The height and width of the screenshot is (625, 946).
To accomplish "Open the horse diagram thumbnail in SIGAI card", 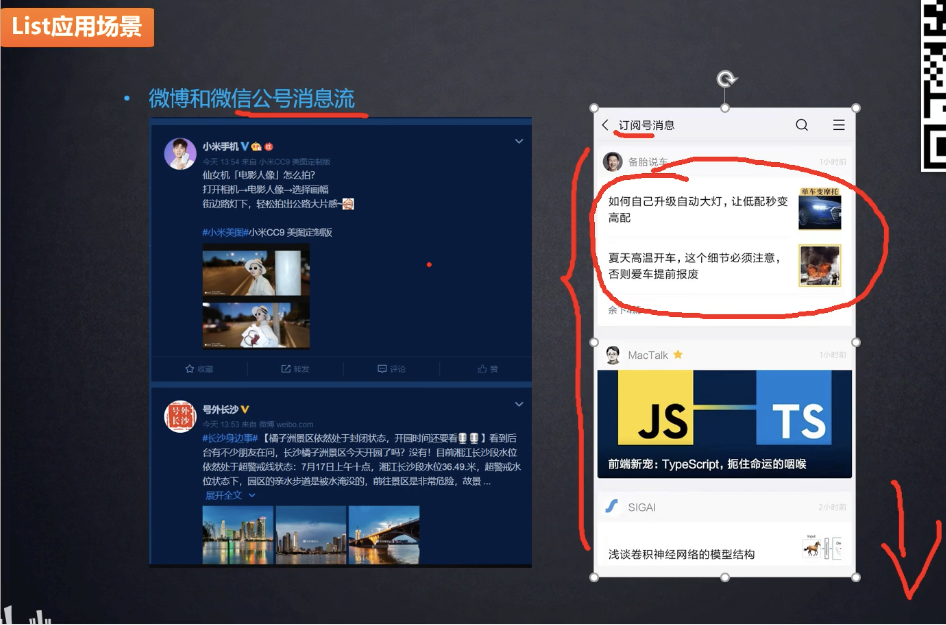I will tap(822, 547).
